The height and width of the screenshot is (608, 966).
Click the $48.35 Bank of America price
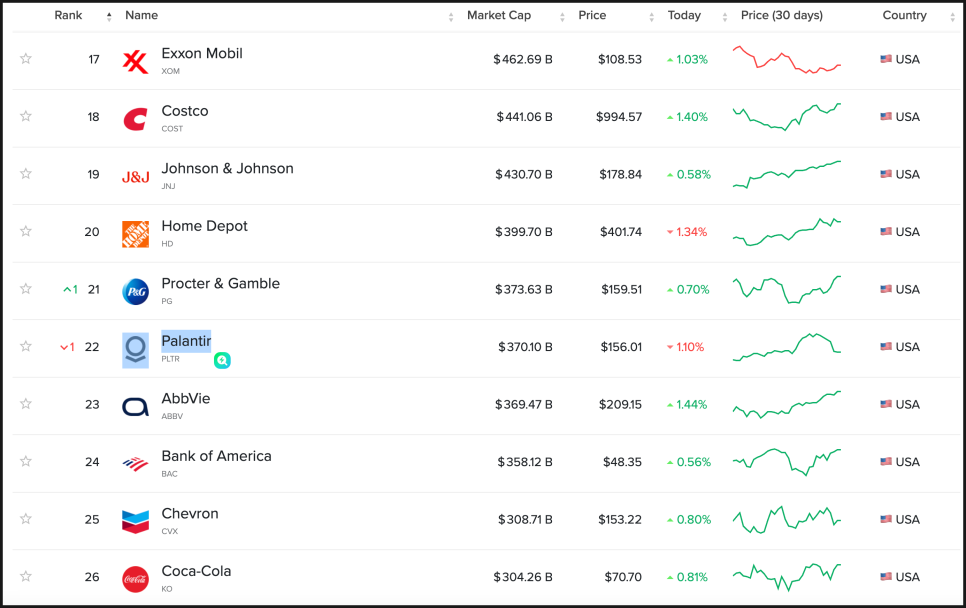[x=622, y=462]
